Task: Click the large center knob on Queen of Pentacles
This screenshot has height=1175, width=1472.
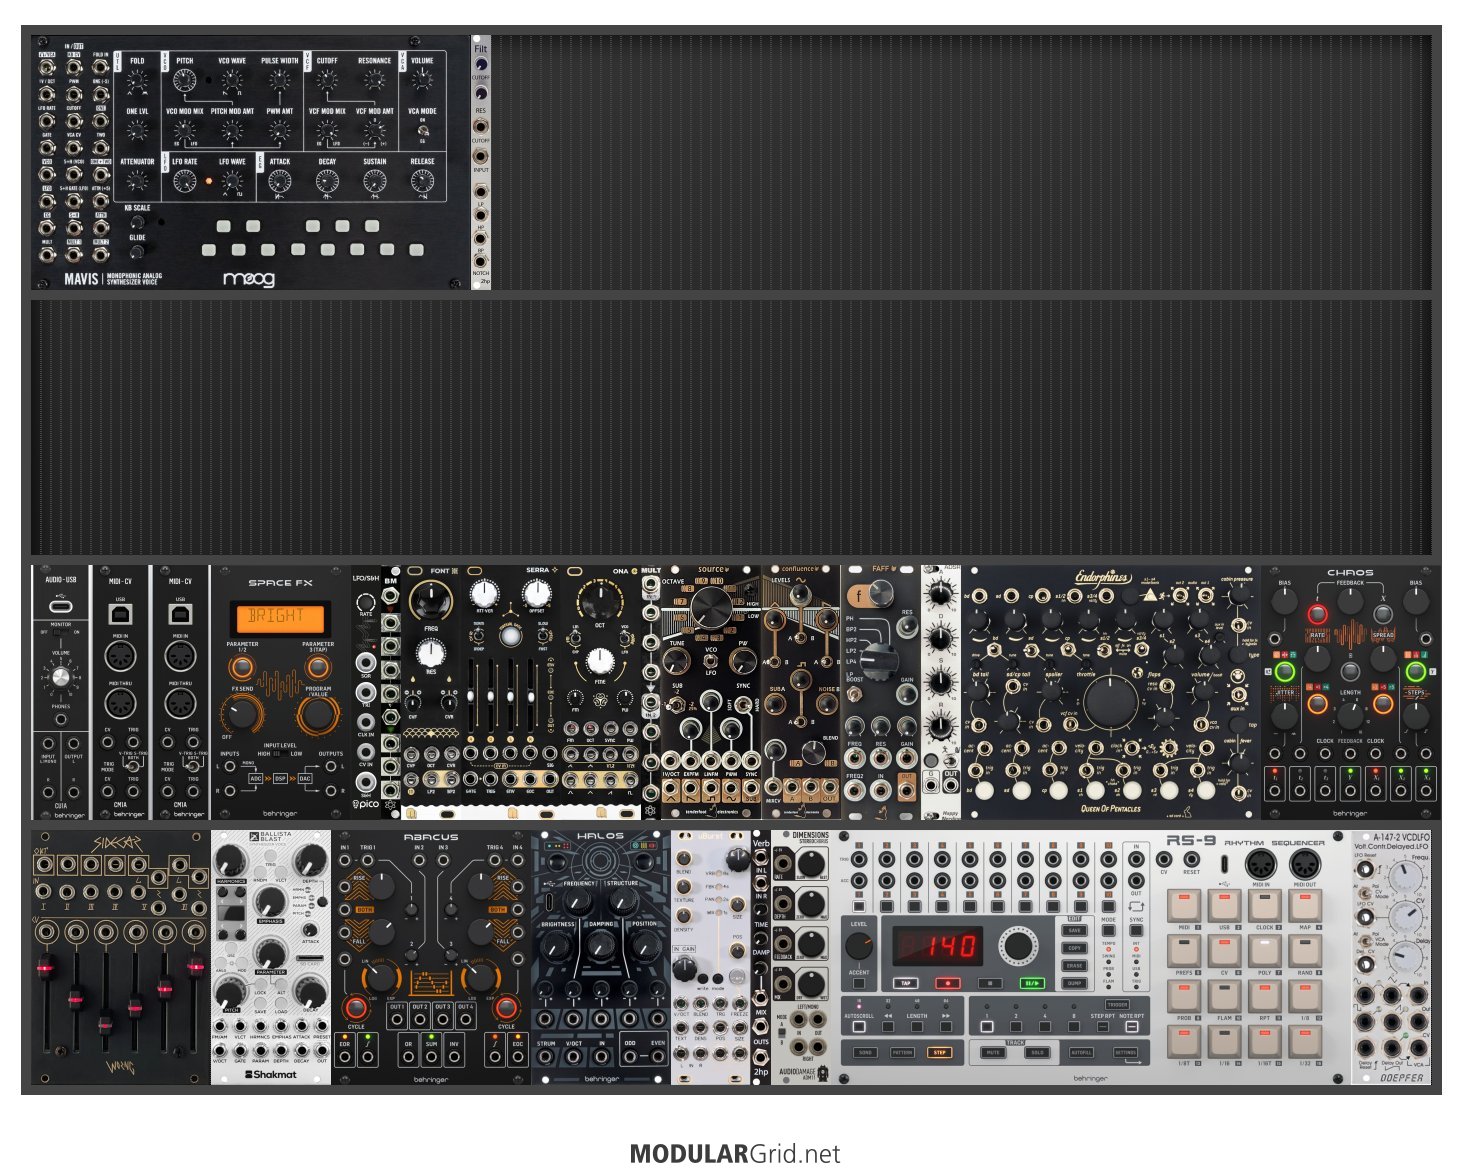Action: pyautogui.click(x=1110, y=700)
